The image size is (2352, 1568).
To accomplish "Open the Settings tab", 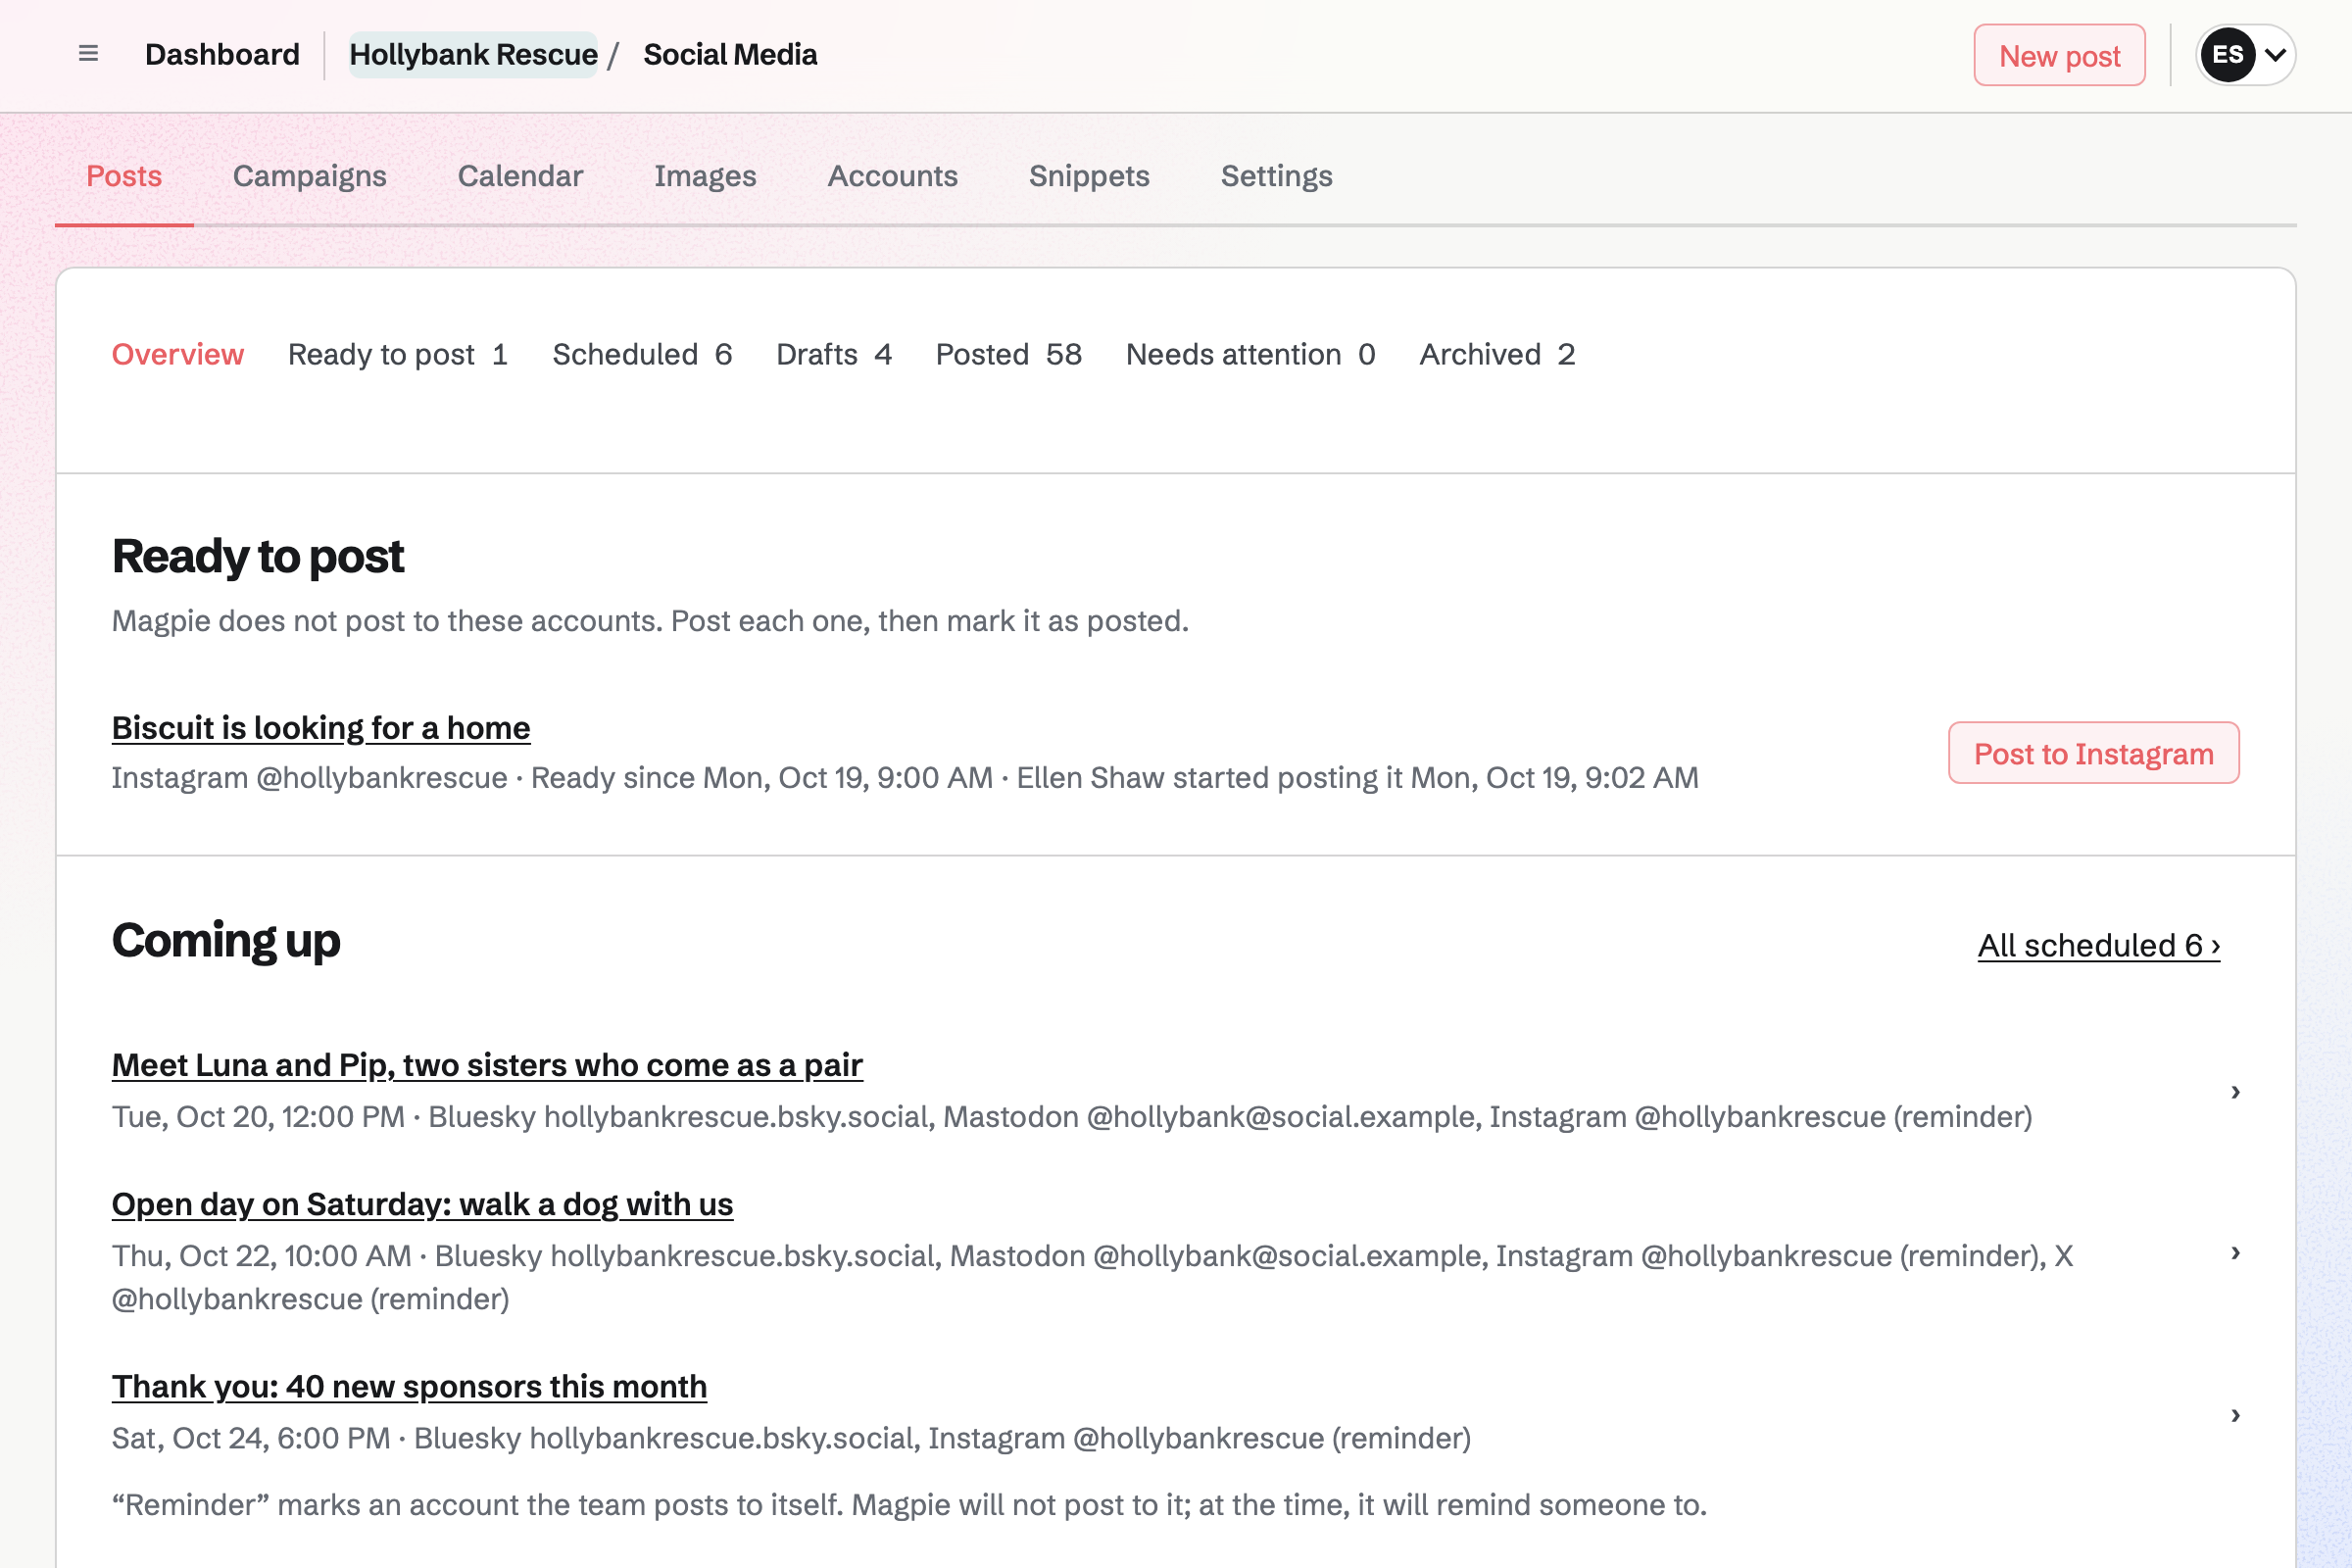I will [x=1276, y=176].
